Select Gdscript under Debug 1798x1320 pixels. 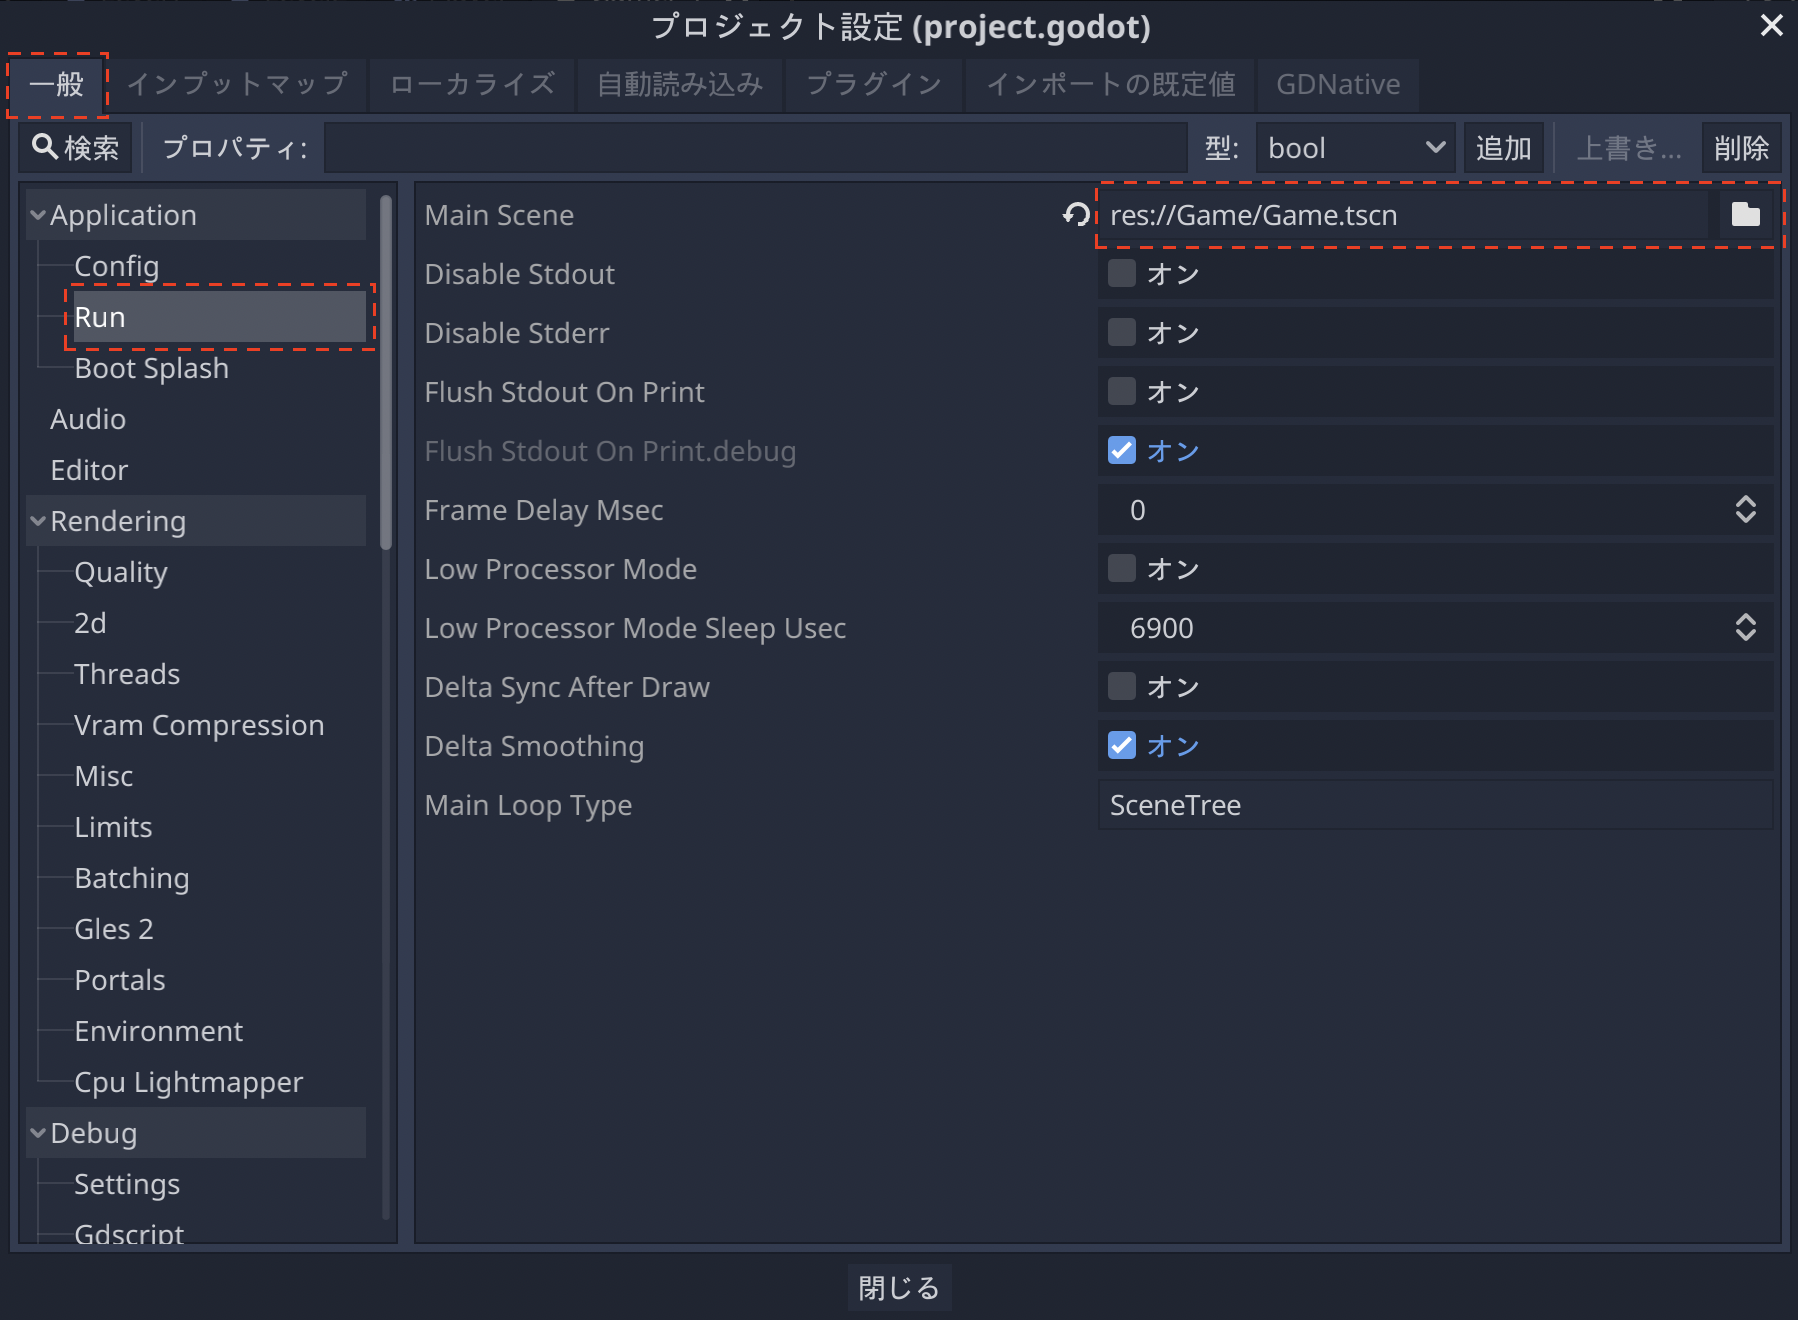click(x=129, y=1233)
